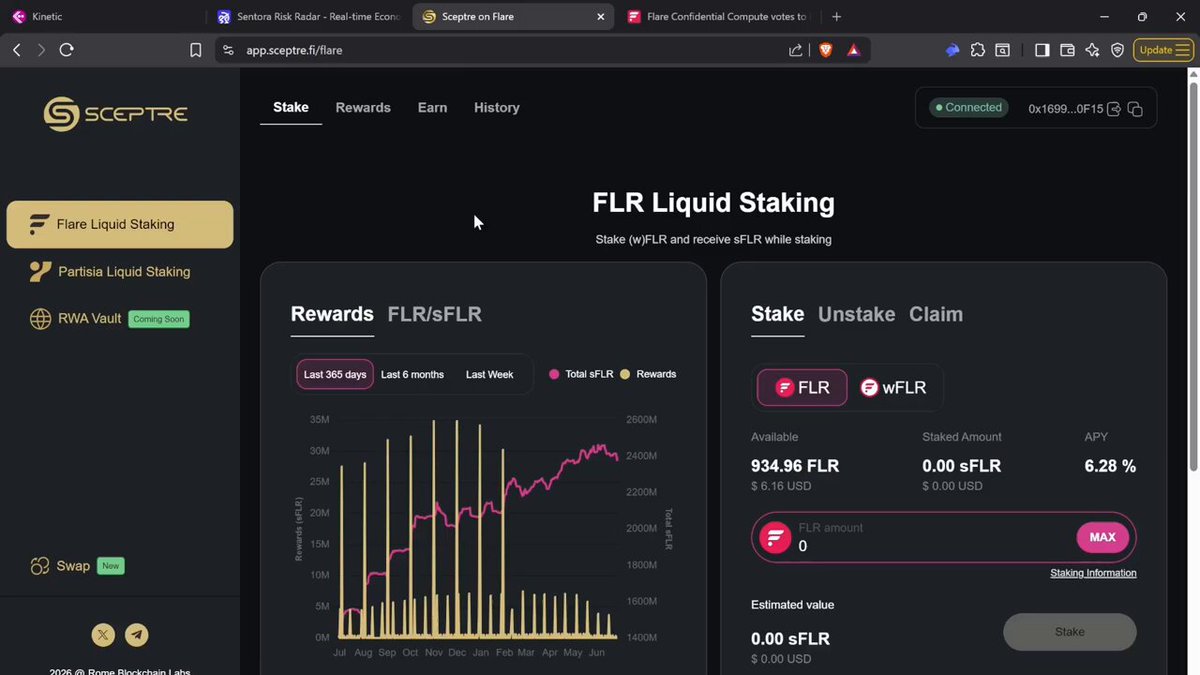Open the browser extensions puzzle icon

click(977, 50)
